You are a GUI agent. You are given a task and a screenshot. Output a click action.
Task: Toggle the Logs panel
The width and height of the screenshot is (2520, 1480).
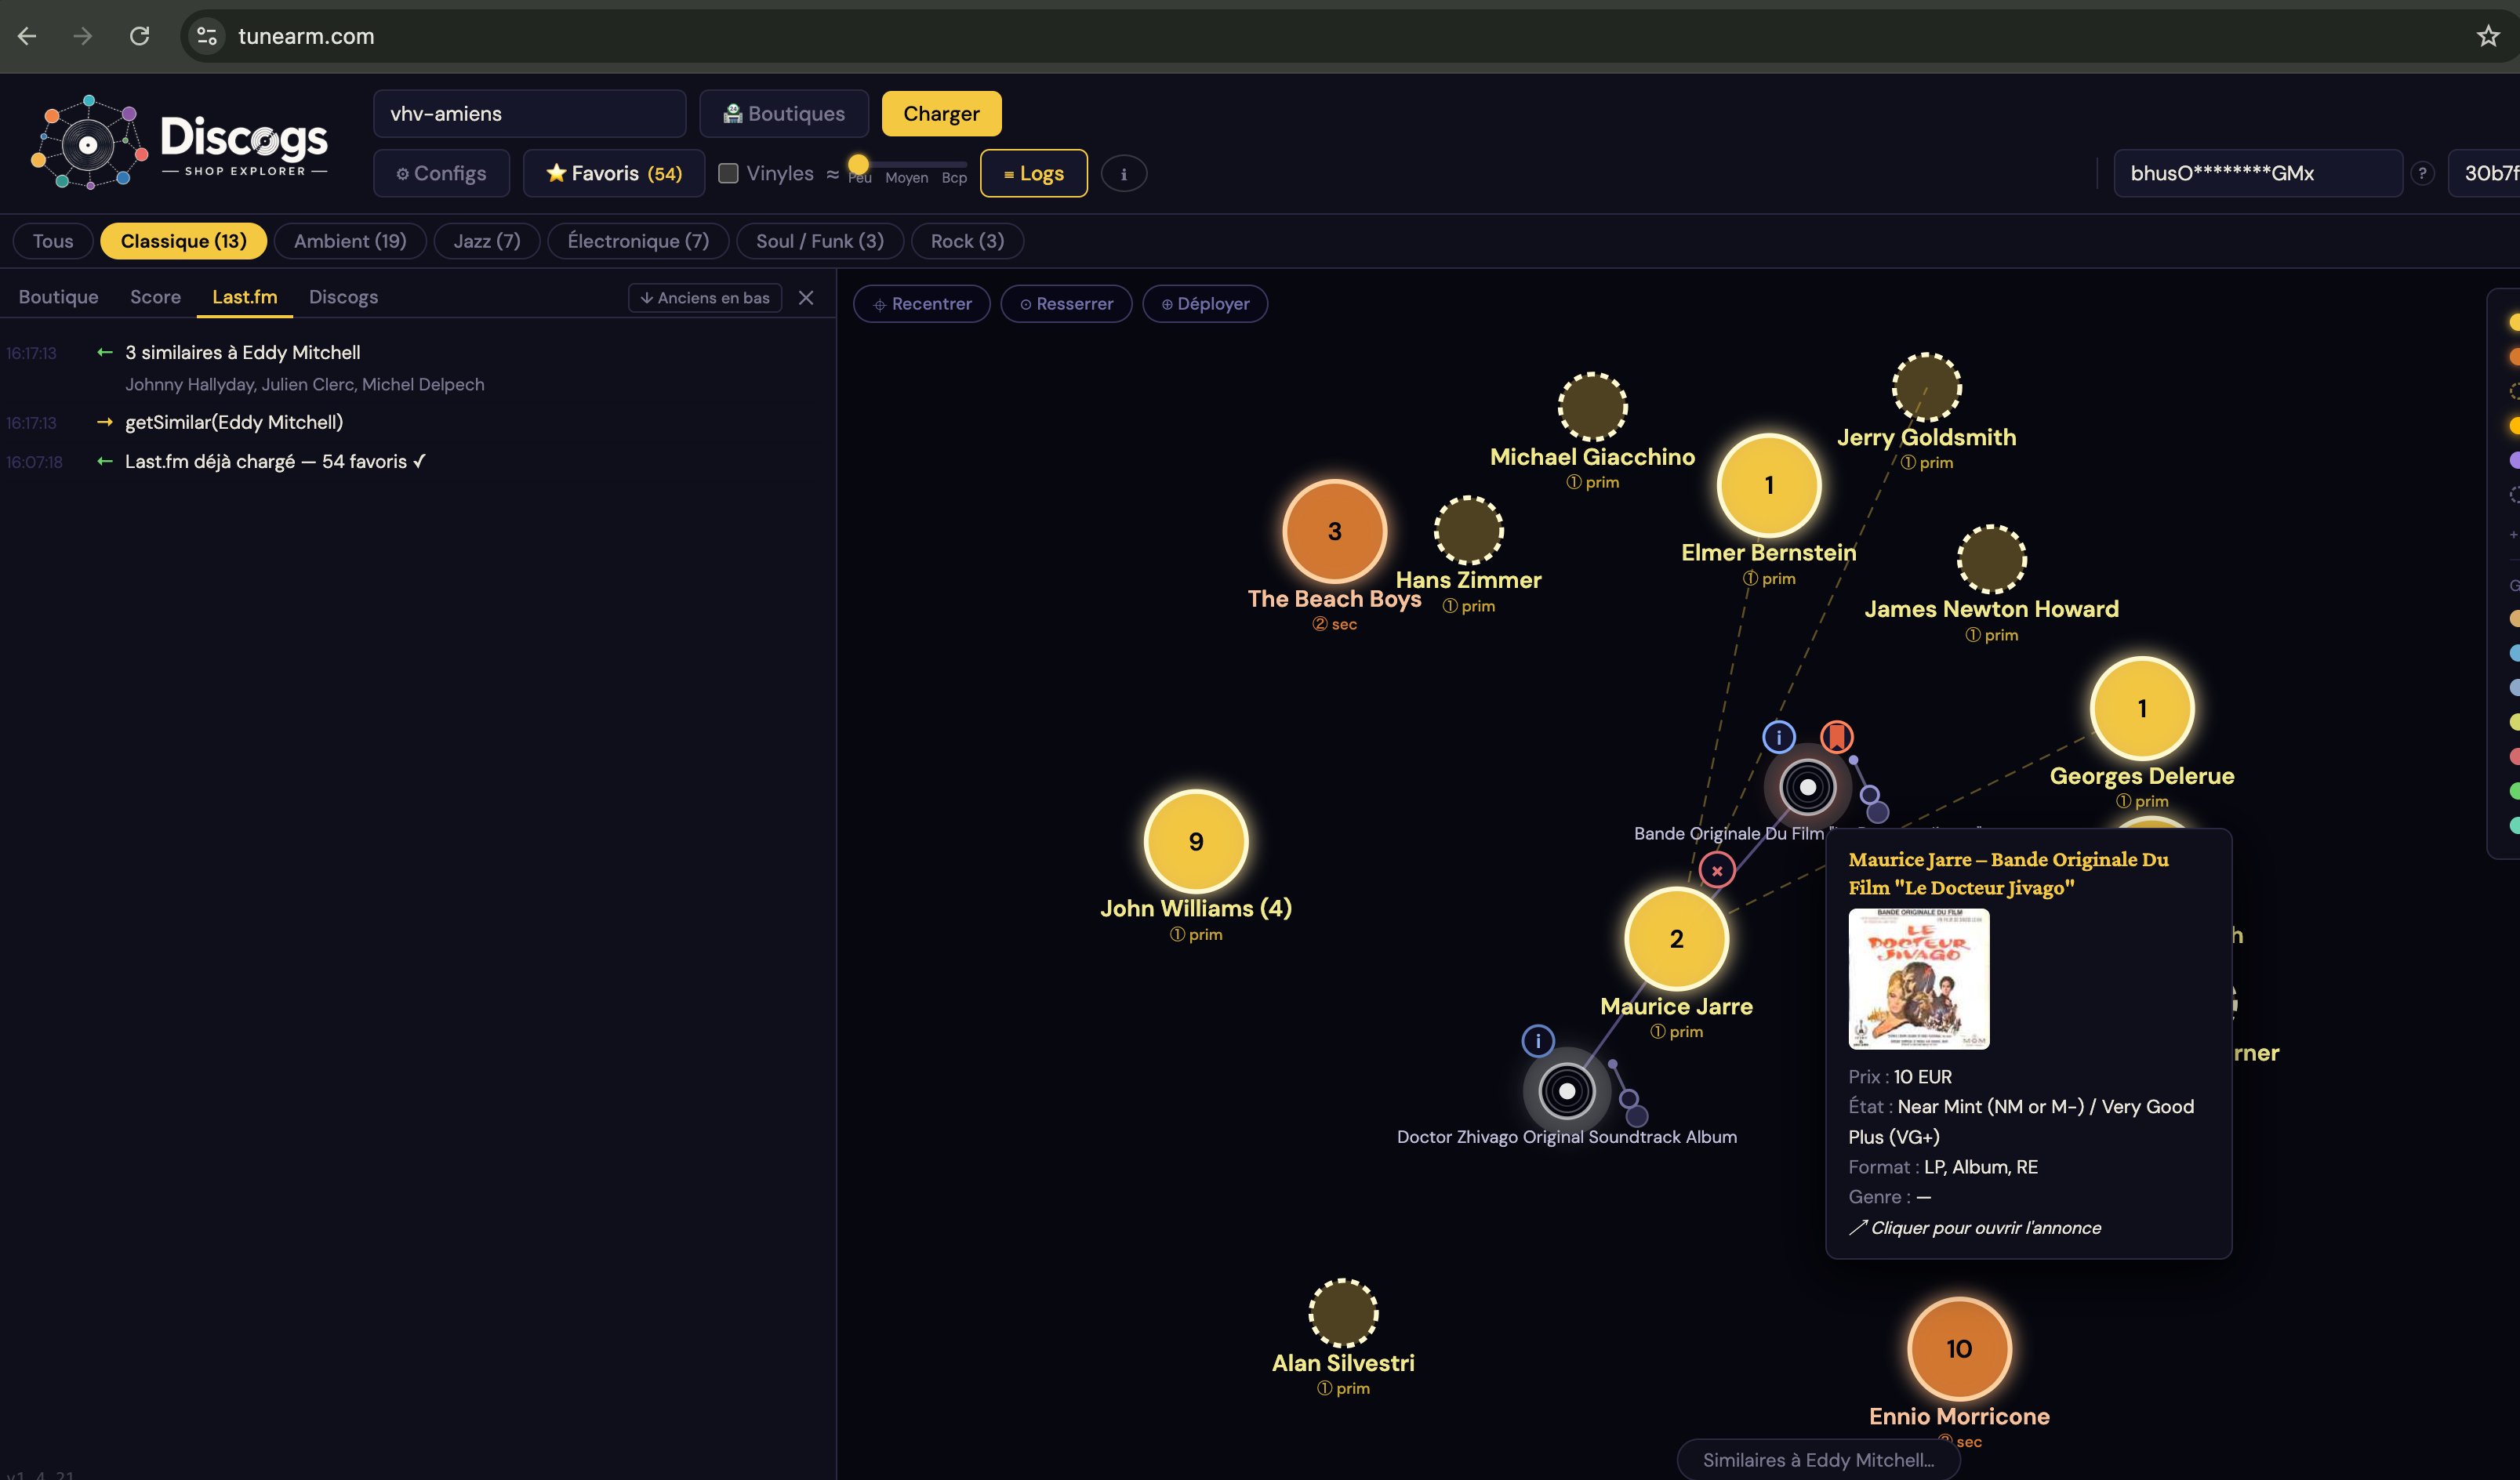tap(1034, 173)
